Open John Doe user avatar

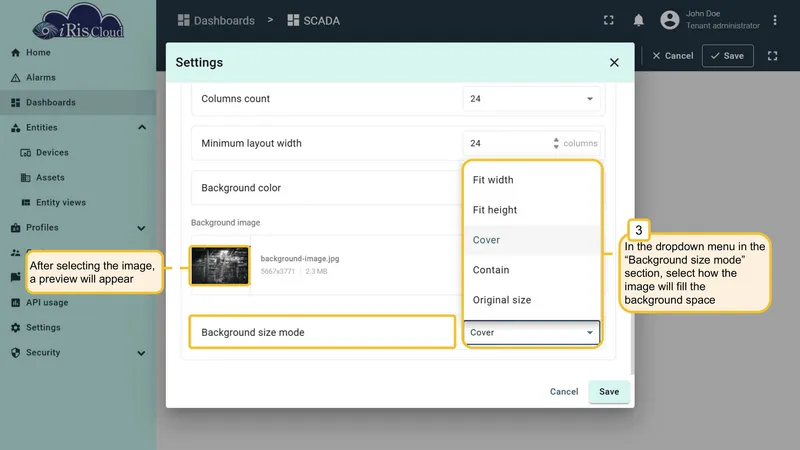point(669,20)
